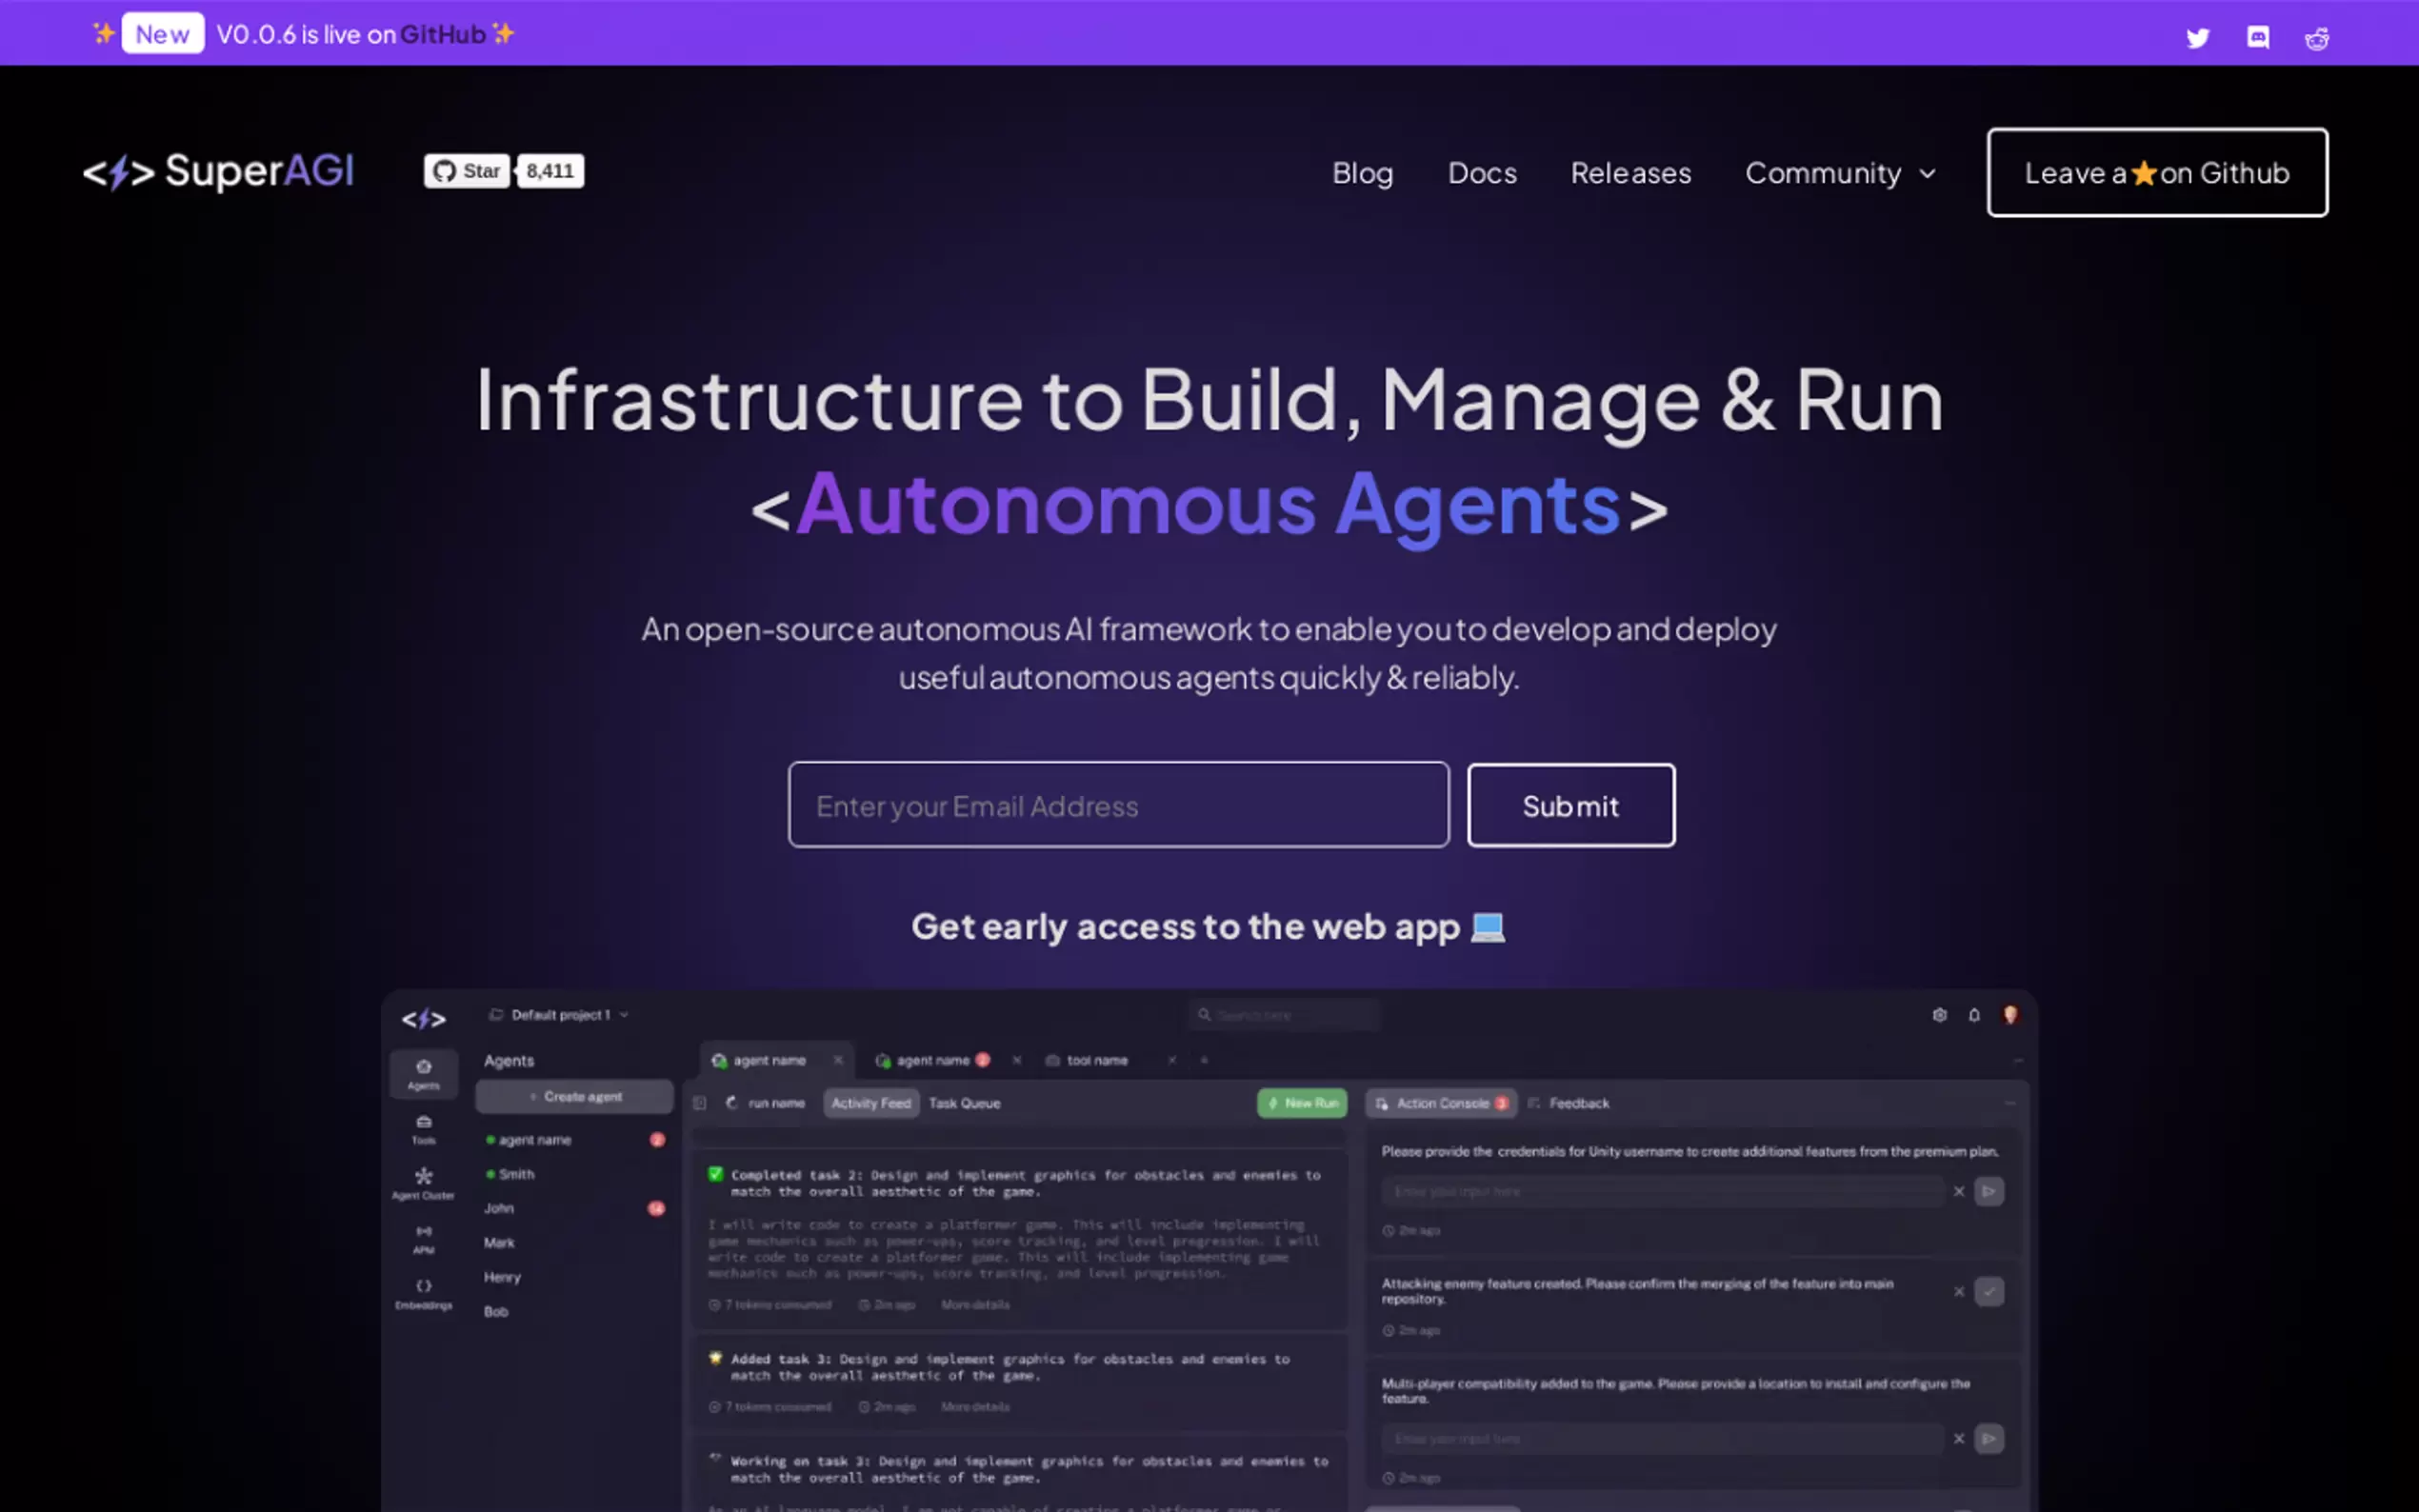This screenshot has width=2419, height=1512.
Task: Send the reply to the Unity credentials request
Action: point(1989,1192)
